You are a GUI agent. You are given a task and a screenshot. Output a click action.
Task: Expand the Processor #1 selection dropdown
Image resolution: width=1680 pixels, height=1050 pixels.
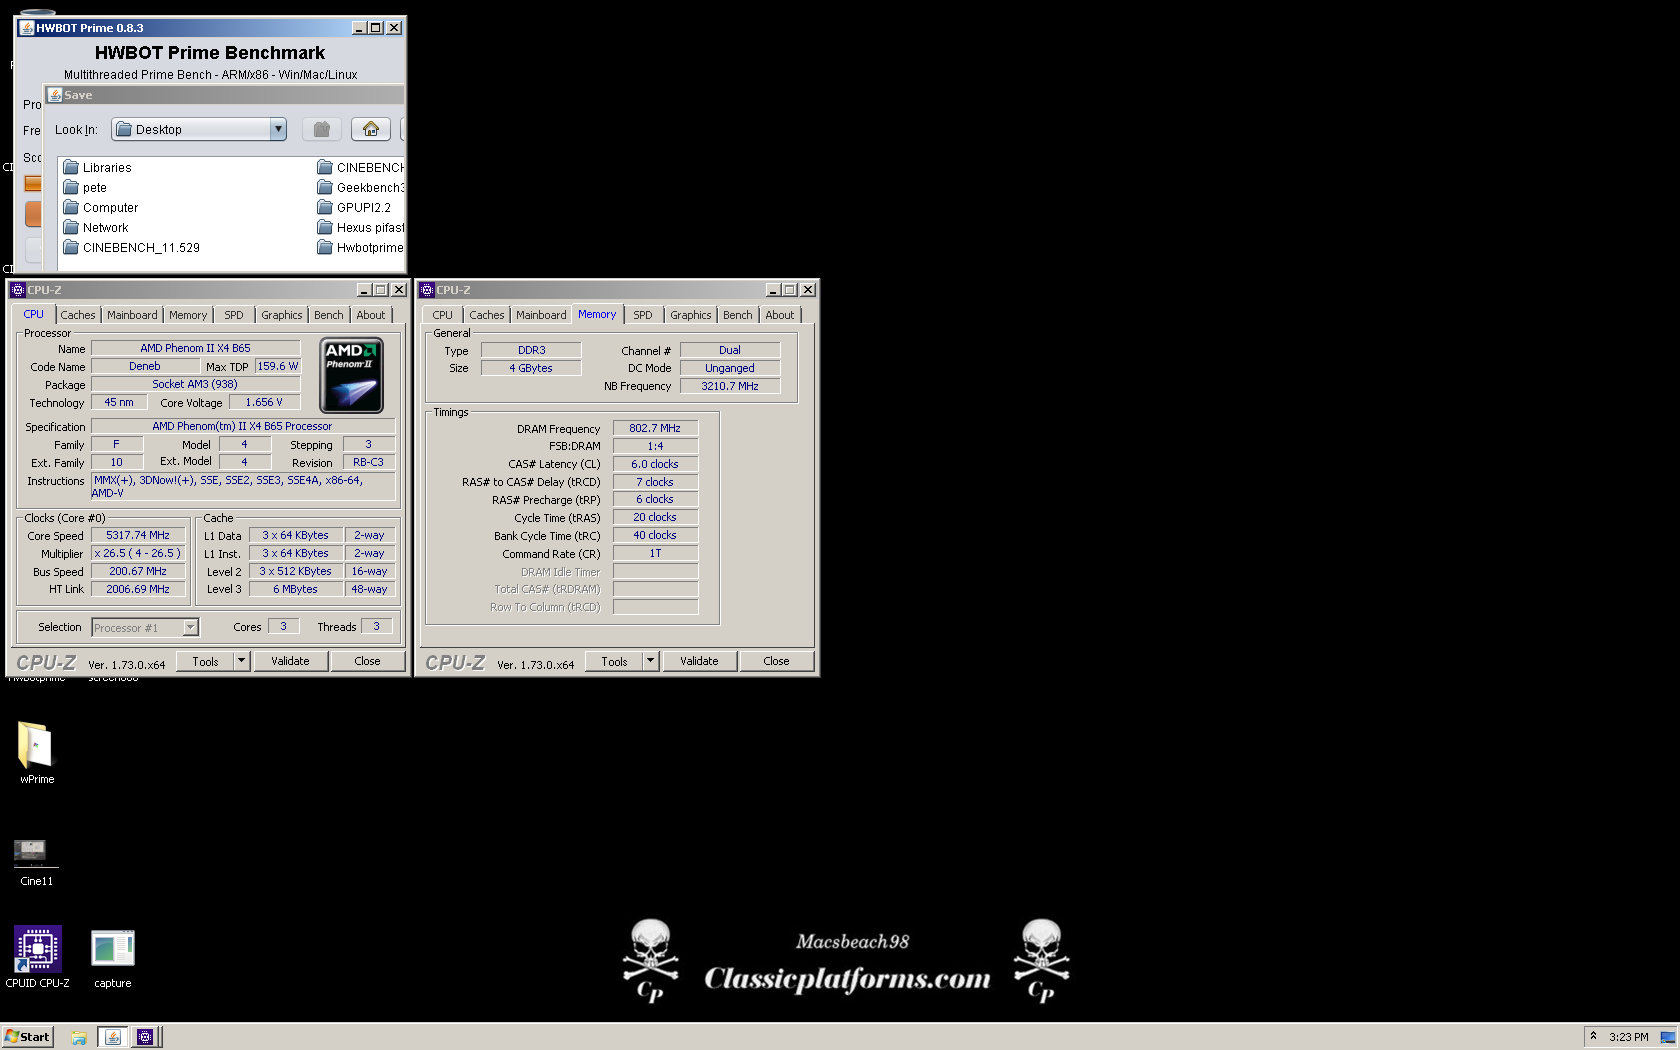point(190,628)
